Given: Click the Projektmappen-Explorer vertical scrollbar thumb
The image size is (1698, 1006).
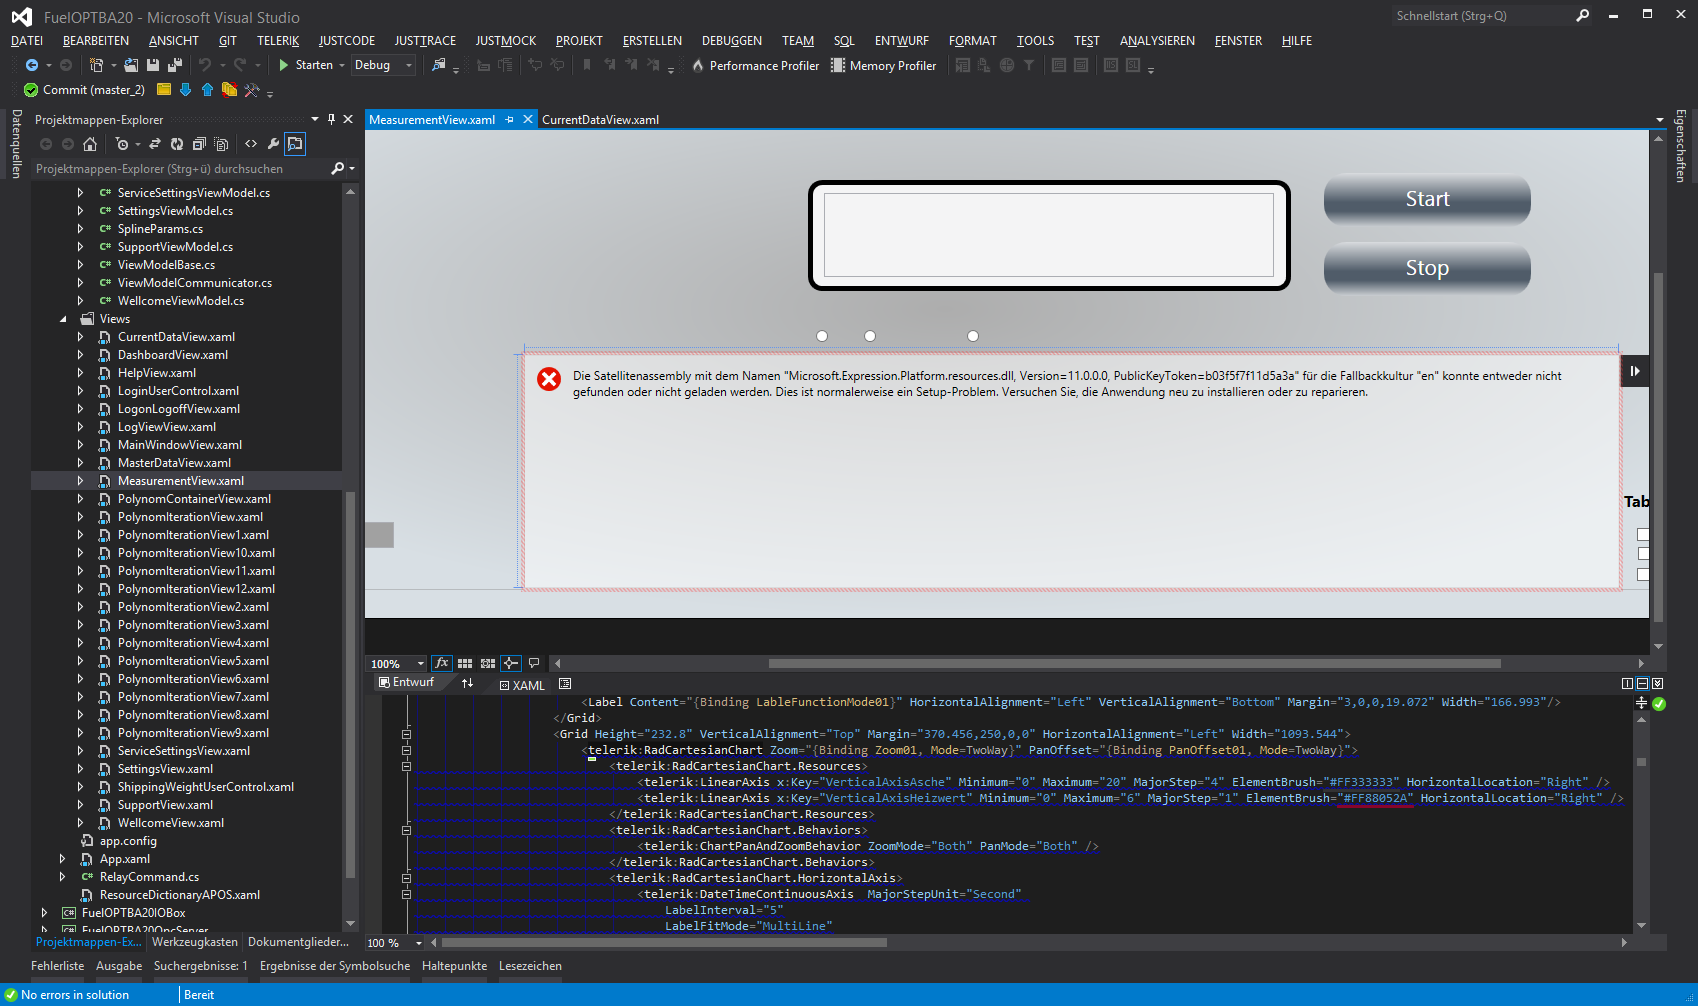Looking at the screenshot, I should pyautogui.click(x=350, y=684).
